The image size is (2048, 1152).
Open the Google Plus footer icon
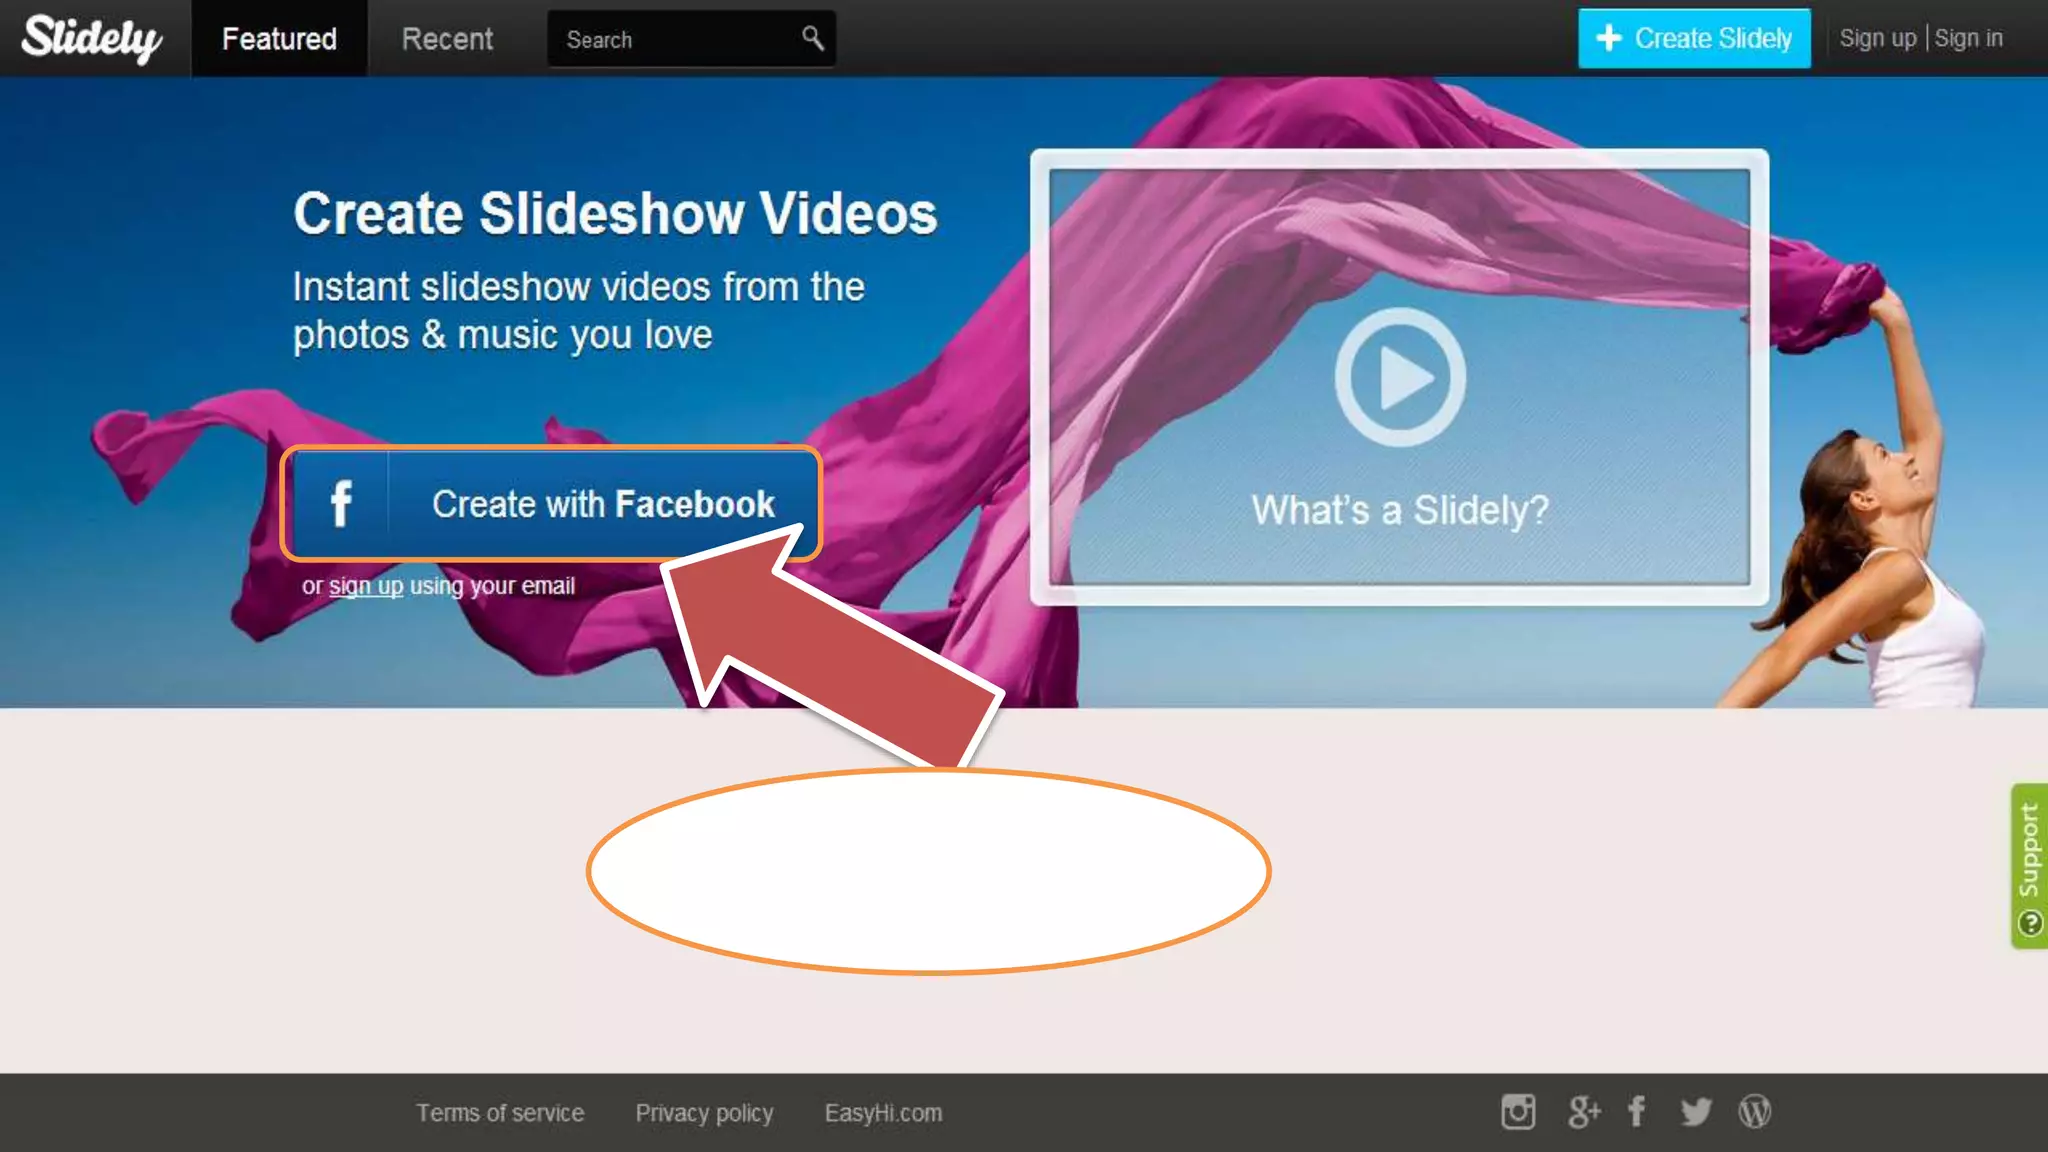coord(1583,1111)
